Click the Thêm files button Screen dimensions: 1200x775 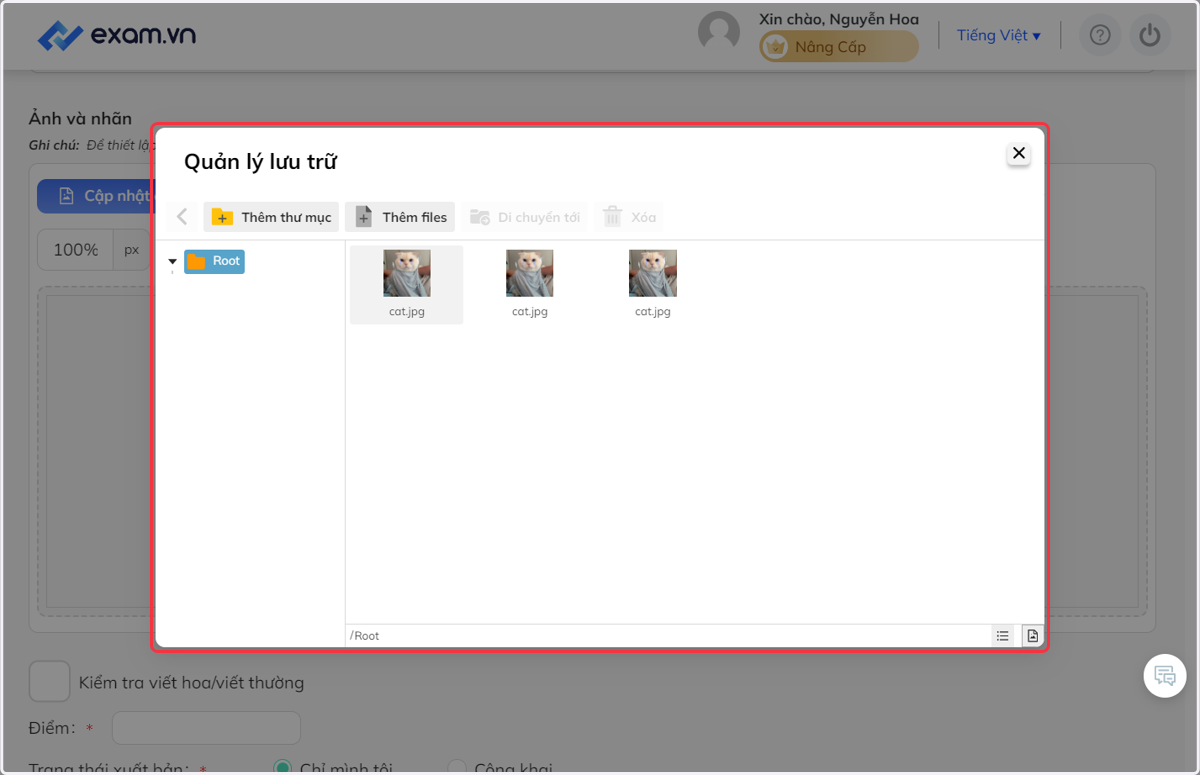(x=400, y=217)
